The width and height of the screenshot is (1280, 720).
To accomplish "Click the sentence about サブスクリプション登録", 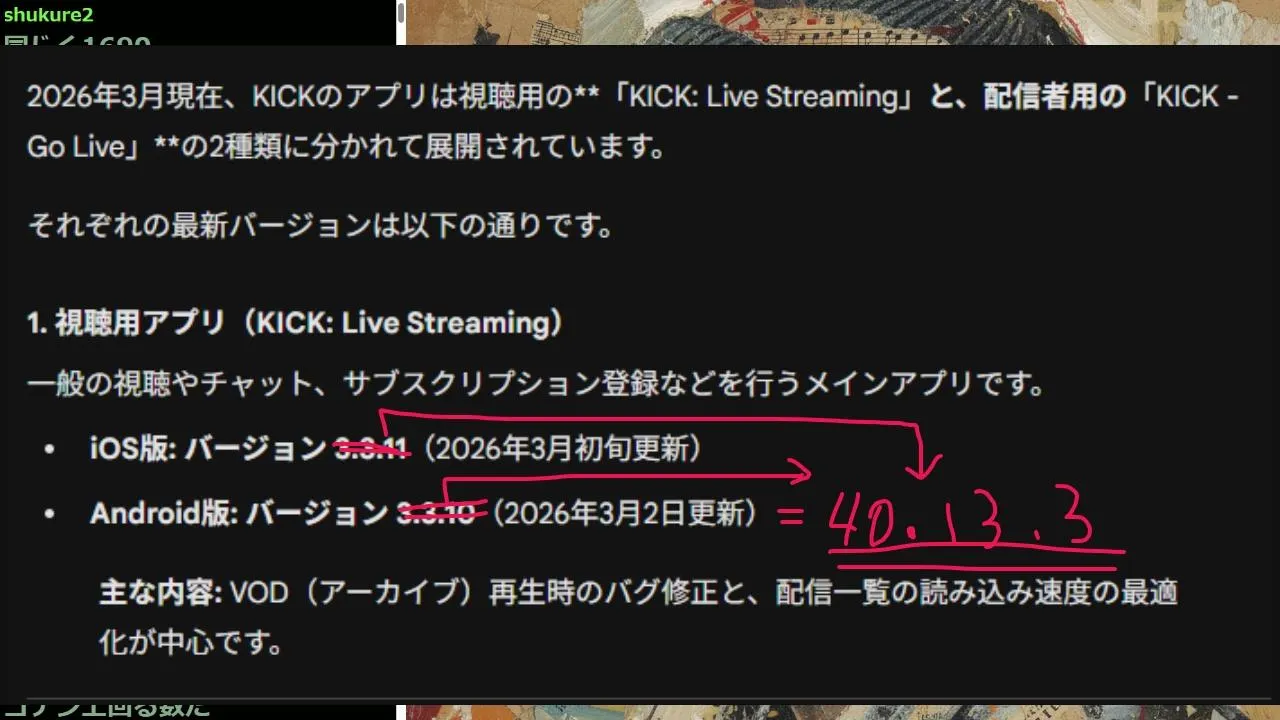I will pyautogui.click(x=536, y=385).
